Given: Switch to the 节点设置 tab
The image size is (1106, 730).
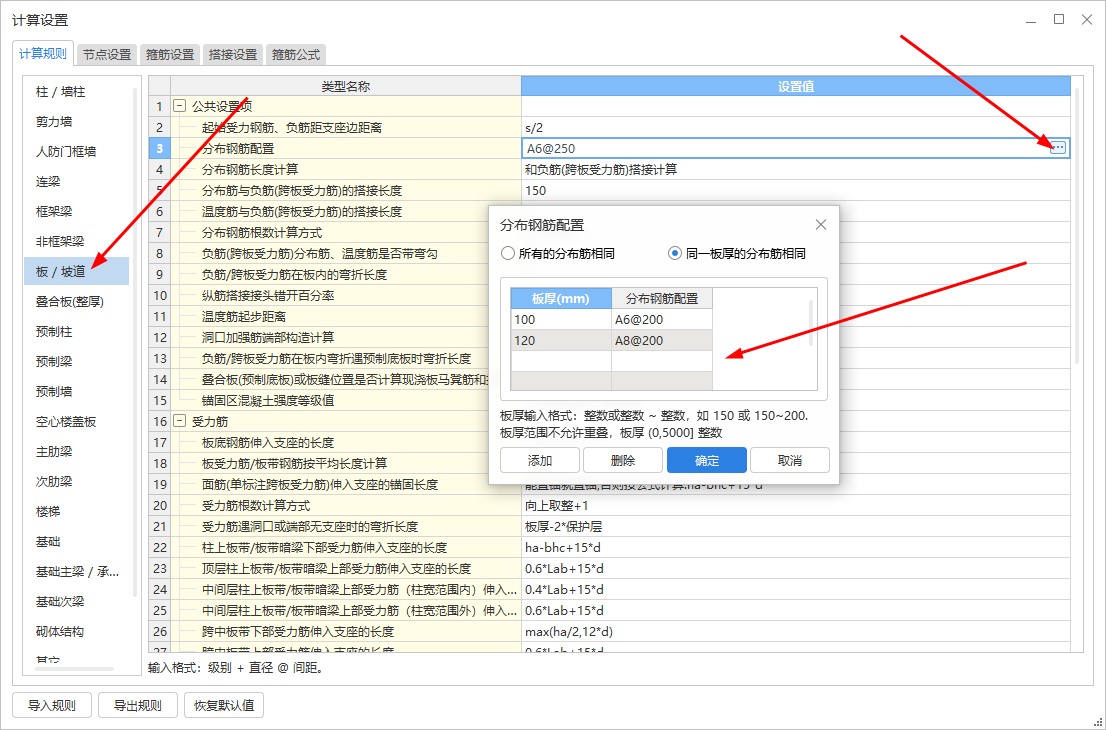Looking at the screenshot, I should 107,54.
